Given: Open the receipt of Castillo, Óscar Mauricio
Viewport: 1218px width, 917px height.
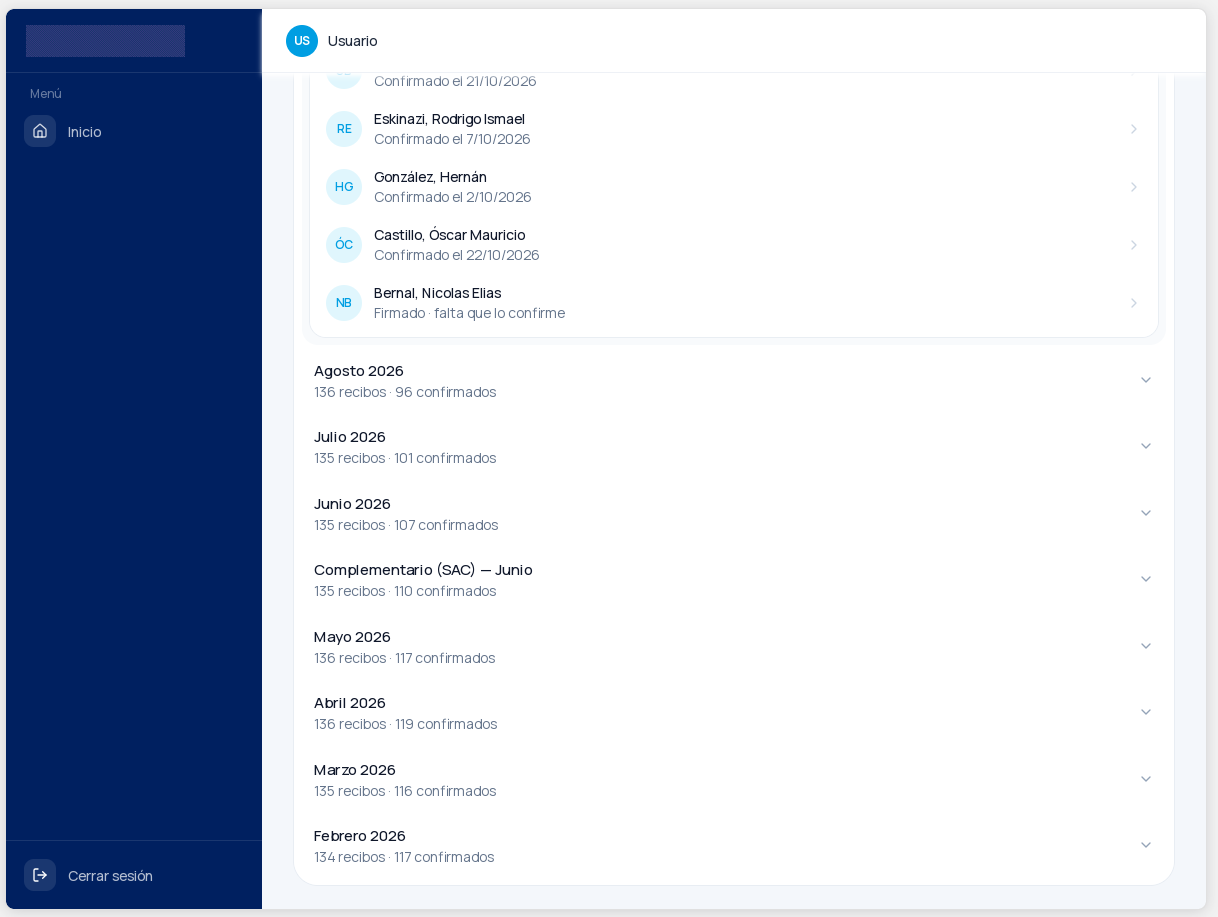Looking at the screenshot, I should (734, 245).
